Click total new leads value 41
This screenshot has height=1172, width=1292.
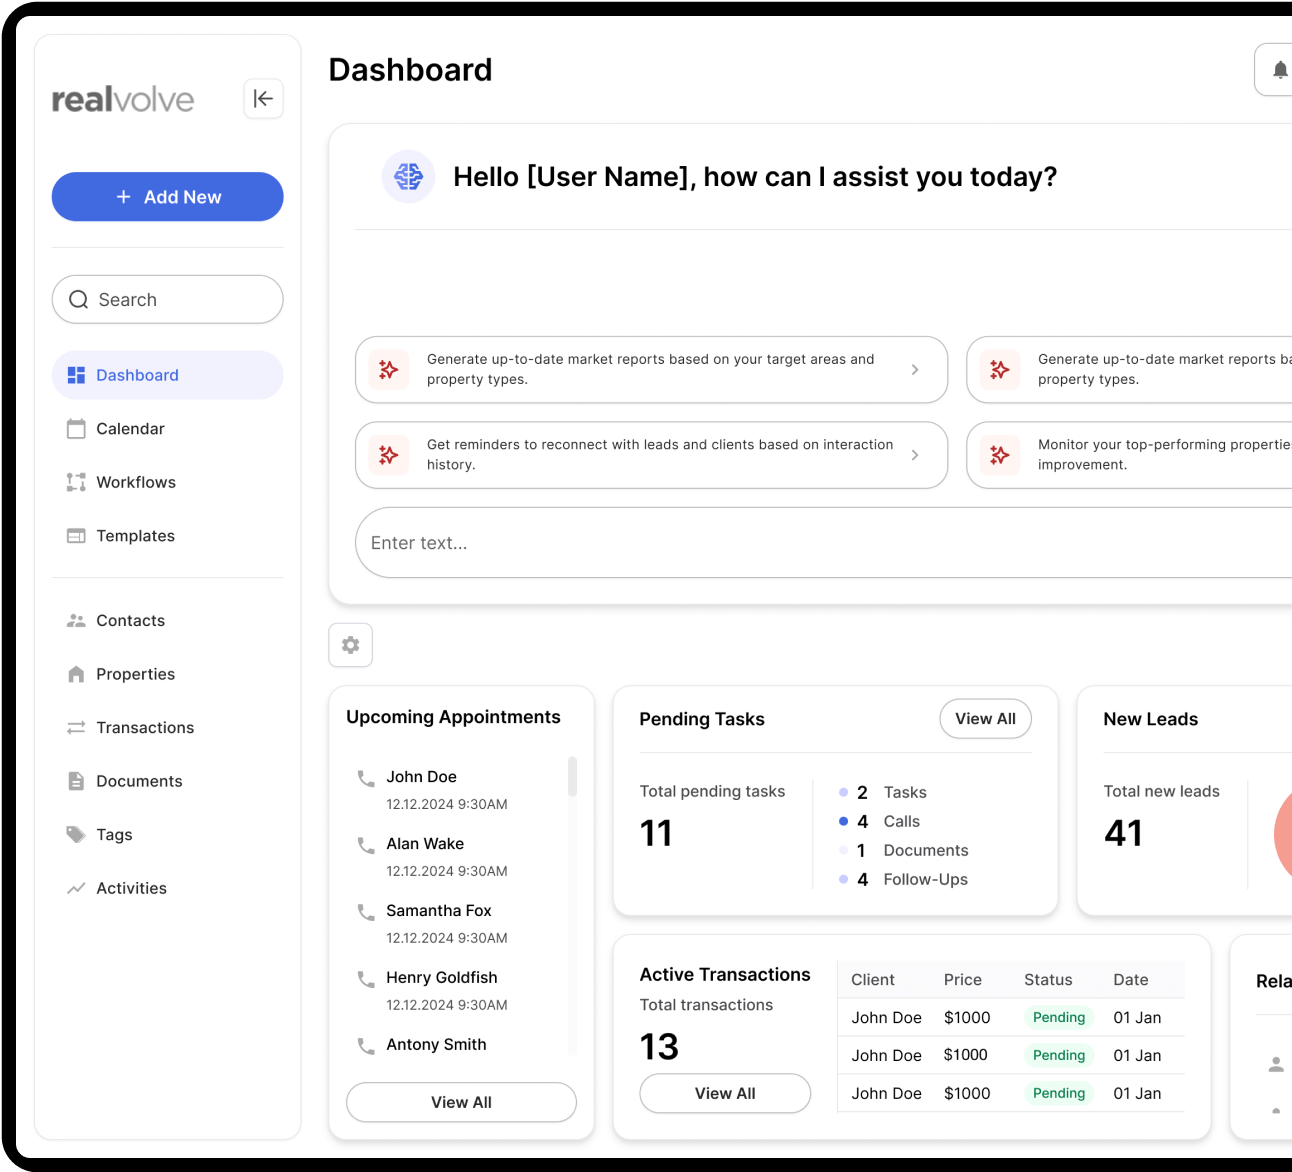tap(1123, 833)
